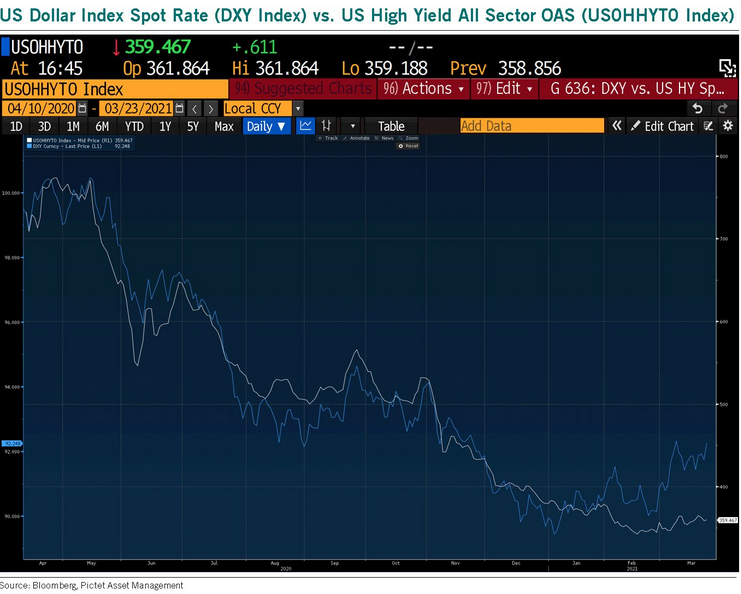Click the Nov label on time axis
The image size is (741, 594).
coord(455,563)
